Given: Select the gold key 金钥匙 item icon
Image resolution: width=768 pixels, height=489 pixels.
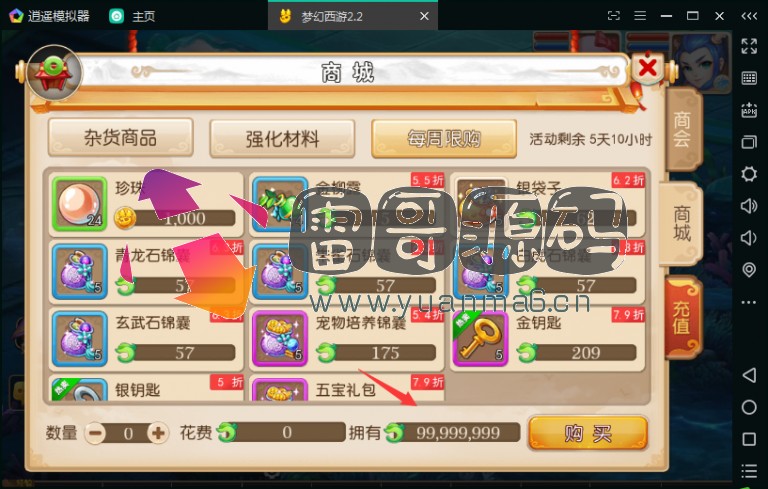Looking at the screenshot, I should 480,339.
